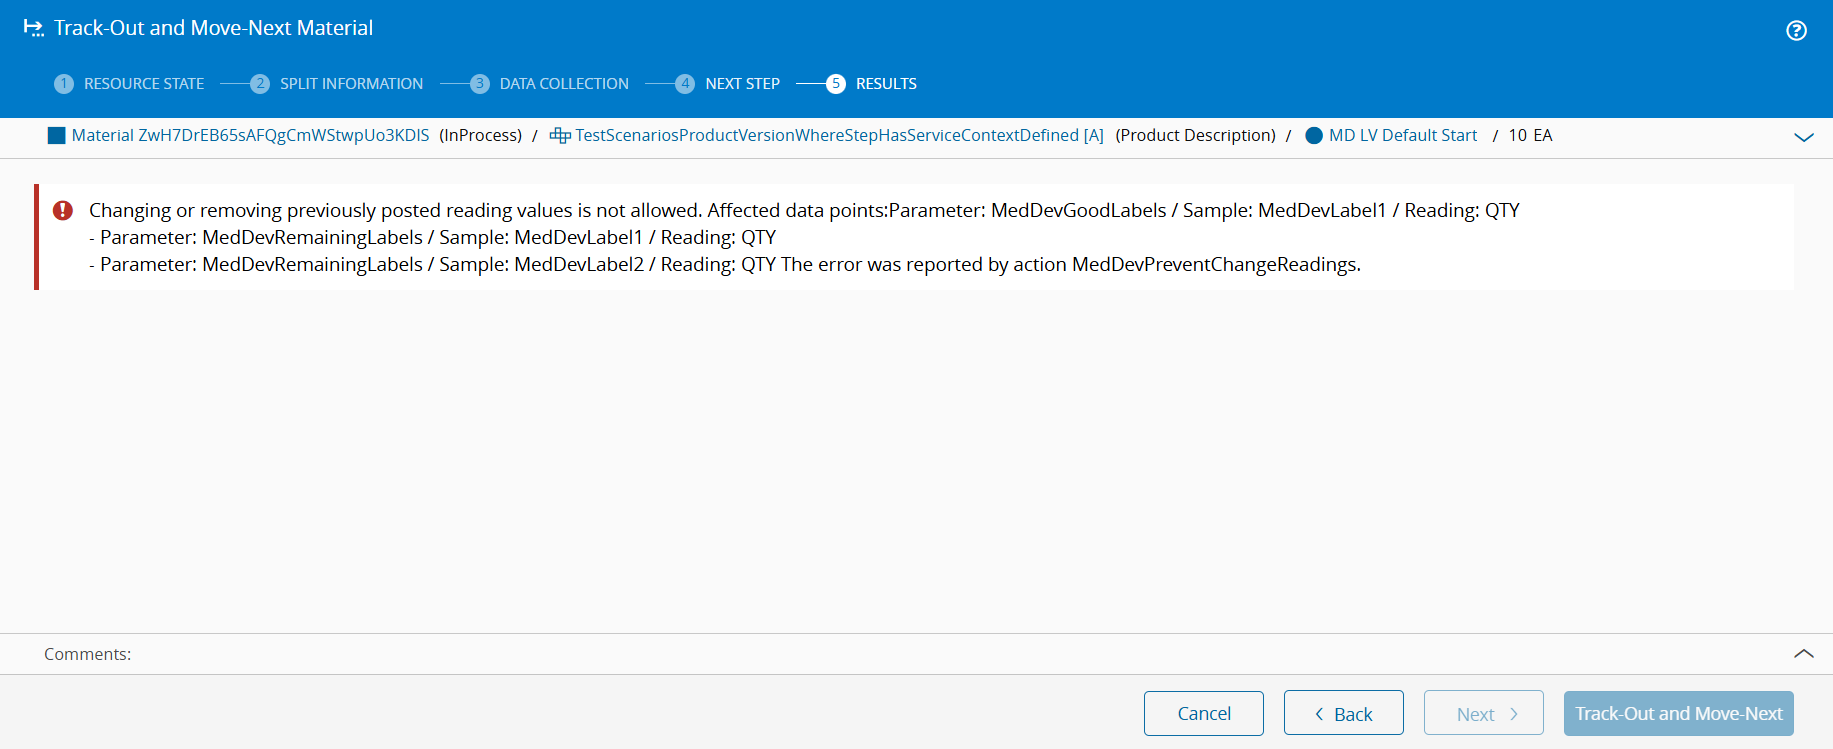Viewport: 1833px width, 749px height.
Task: Select step 1 circle icon
Action: (x=64, y=84)
